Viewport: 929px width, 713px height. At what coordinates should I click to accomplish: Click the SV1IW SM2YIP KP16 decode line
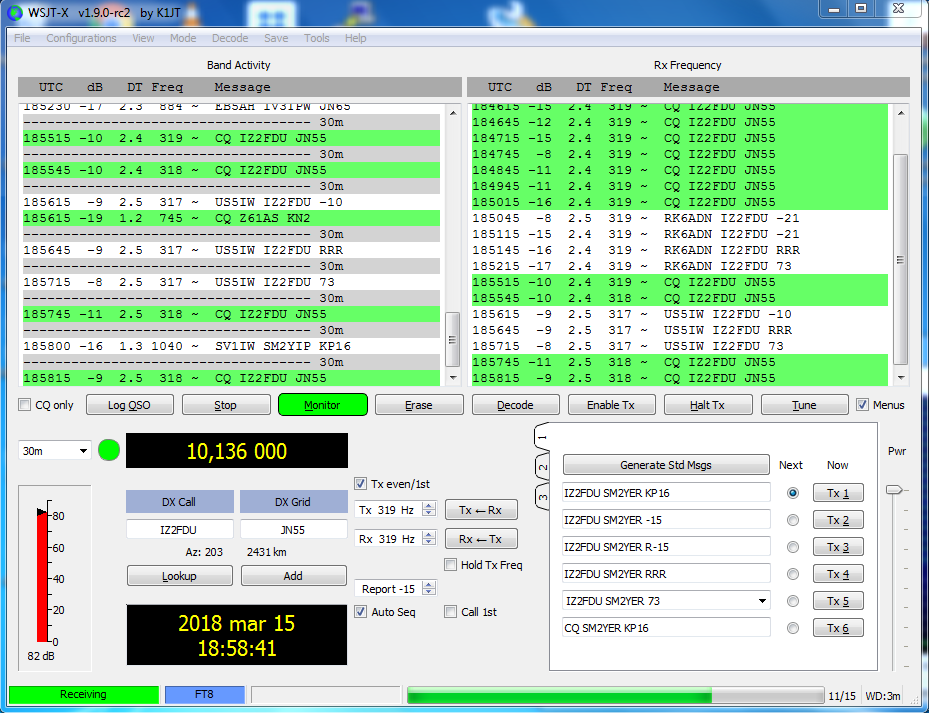pos(231,346)
